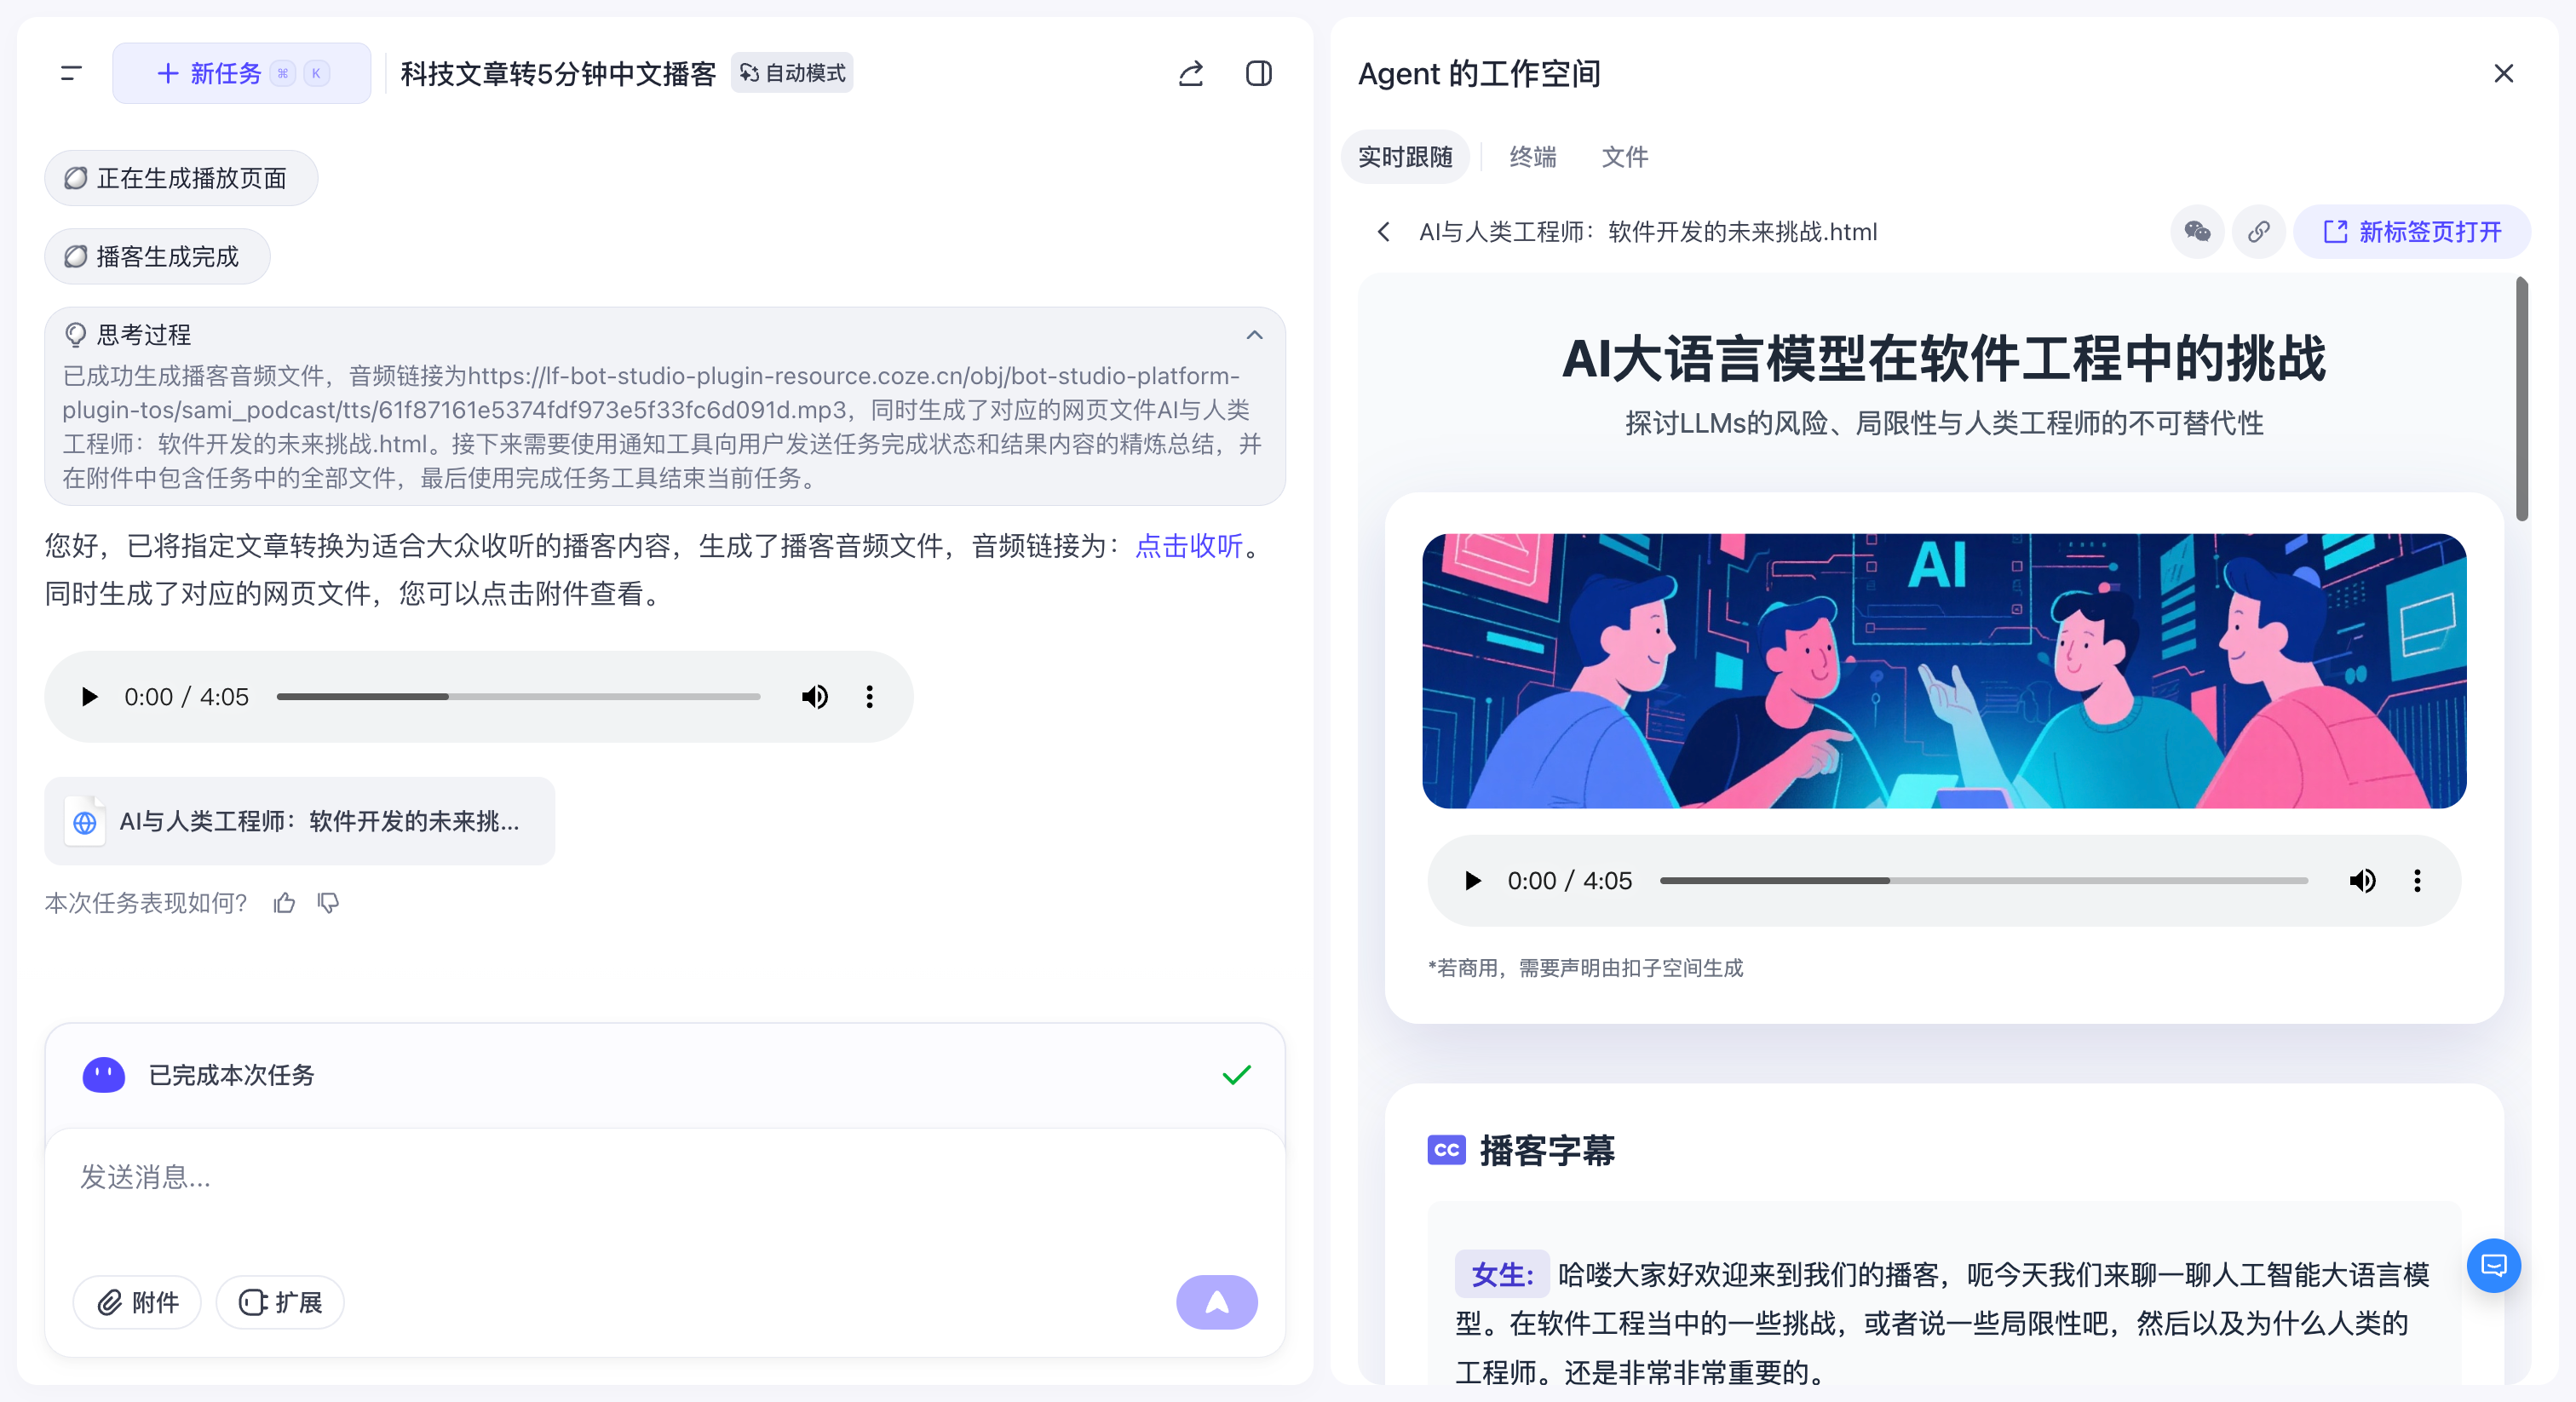Screen dimensions: 2576x1402
Task: Click the AI podcast cover illustration
Action: point(1944,671)
